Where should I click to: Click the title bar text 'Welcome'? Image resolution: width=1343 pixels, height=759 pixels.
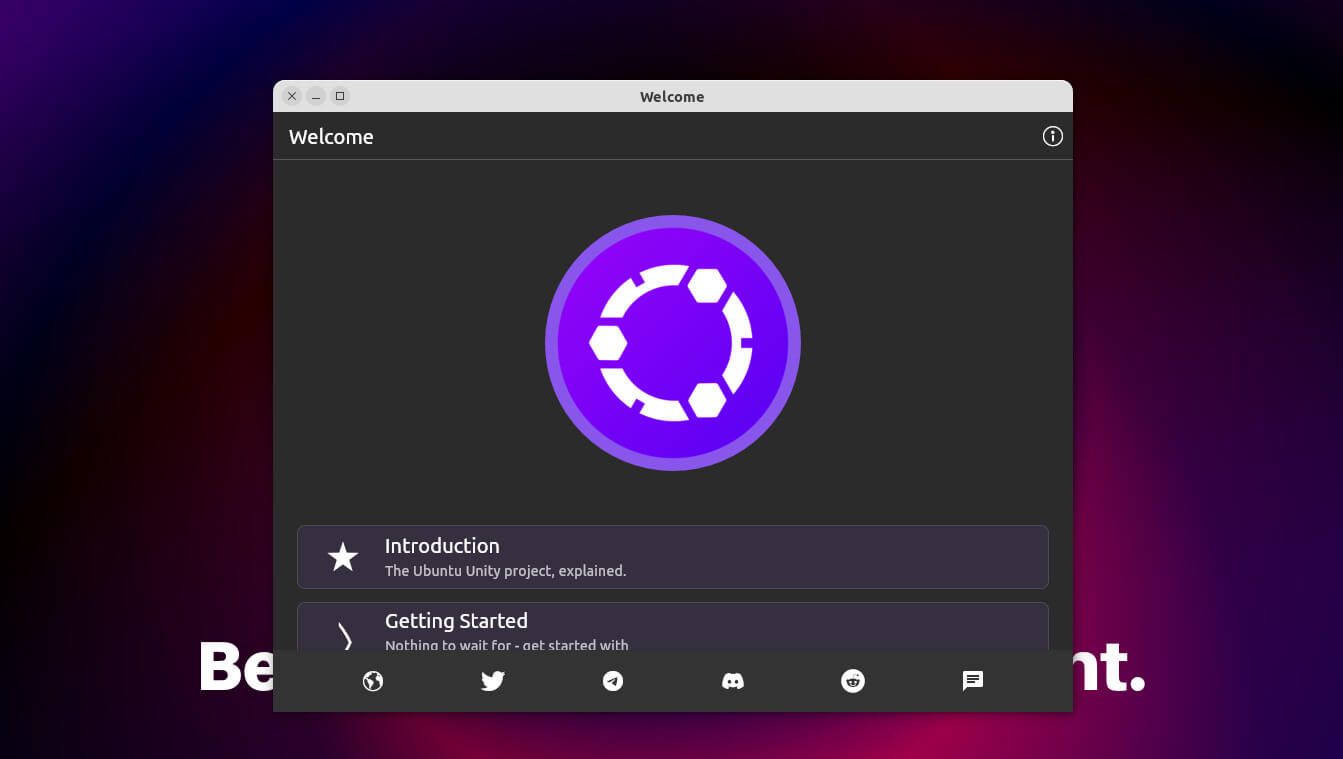click(x=672, y=96)
